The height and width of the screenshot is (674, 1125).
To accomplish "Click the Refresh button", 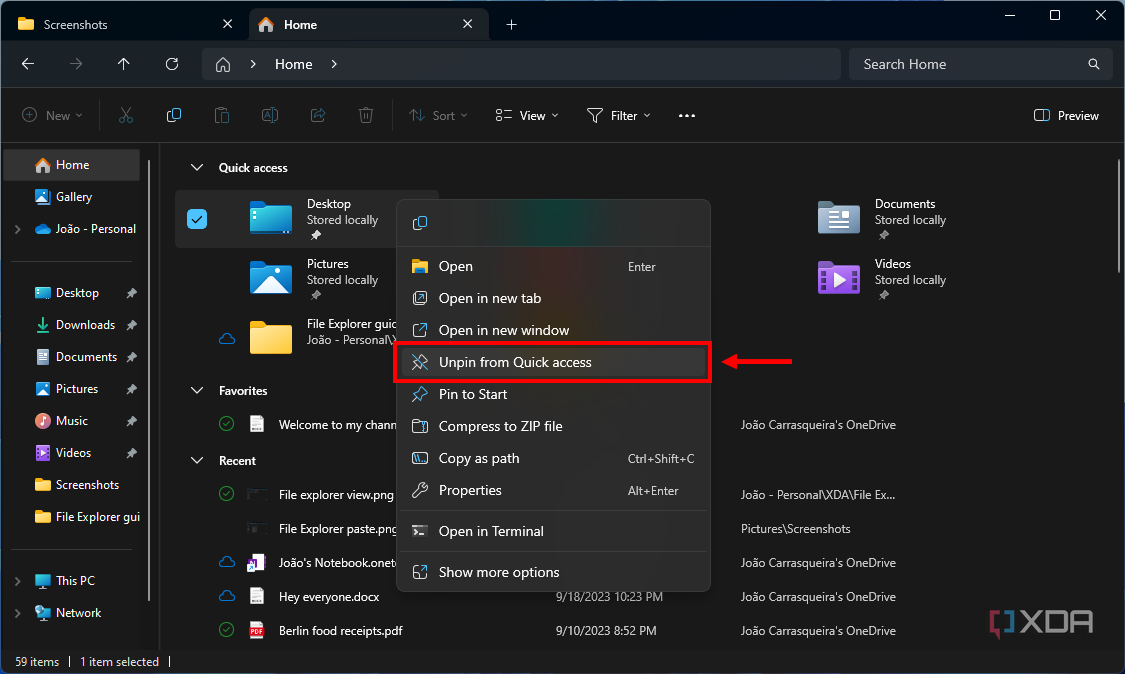I will [171, 63].
